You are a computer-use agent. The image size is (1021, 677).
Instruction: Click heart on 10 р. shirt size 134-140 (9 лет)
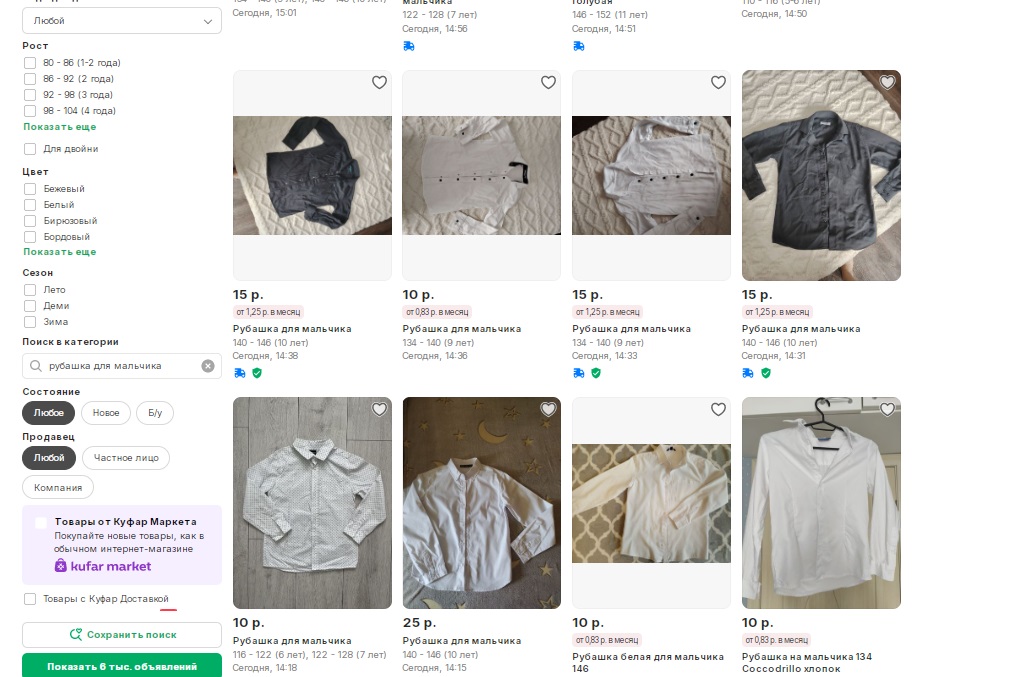(x=548, y=83)
